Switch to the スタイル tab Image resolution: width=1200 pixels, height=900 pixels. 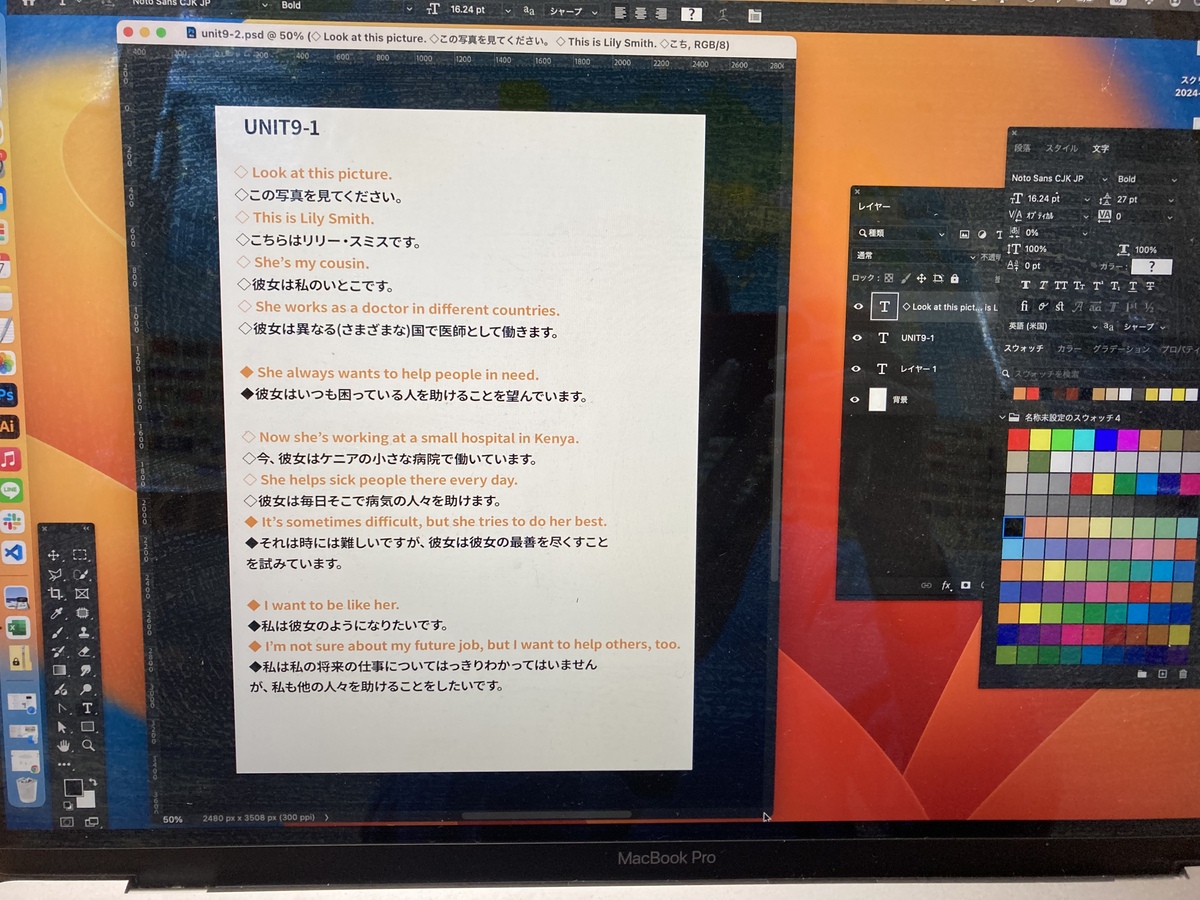coord(1062,148)
